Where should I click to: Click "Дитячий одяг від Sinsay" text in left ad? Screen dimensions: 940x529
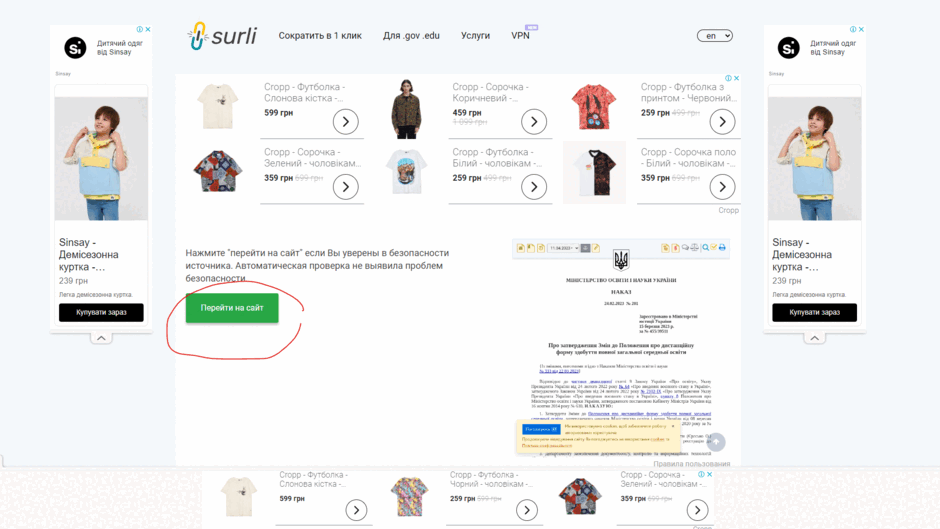(120, 47)
